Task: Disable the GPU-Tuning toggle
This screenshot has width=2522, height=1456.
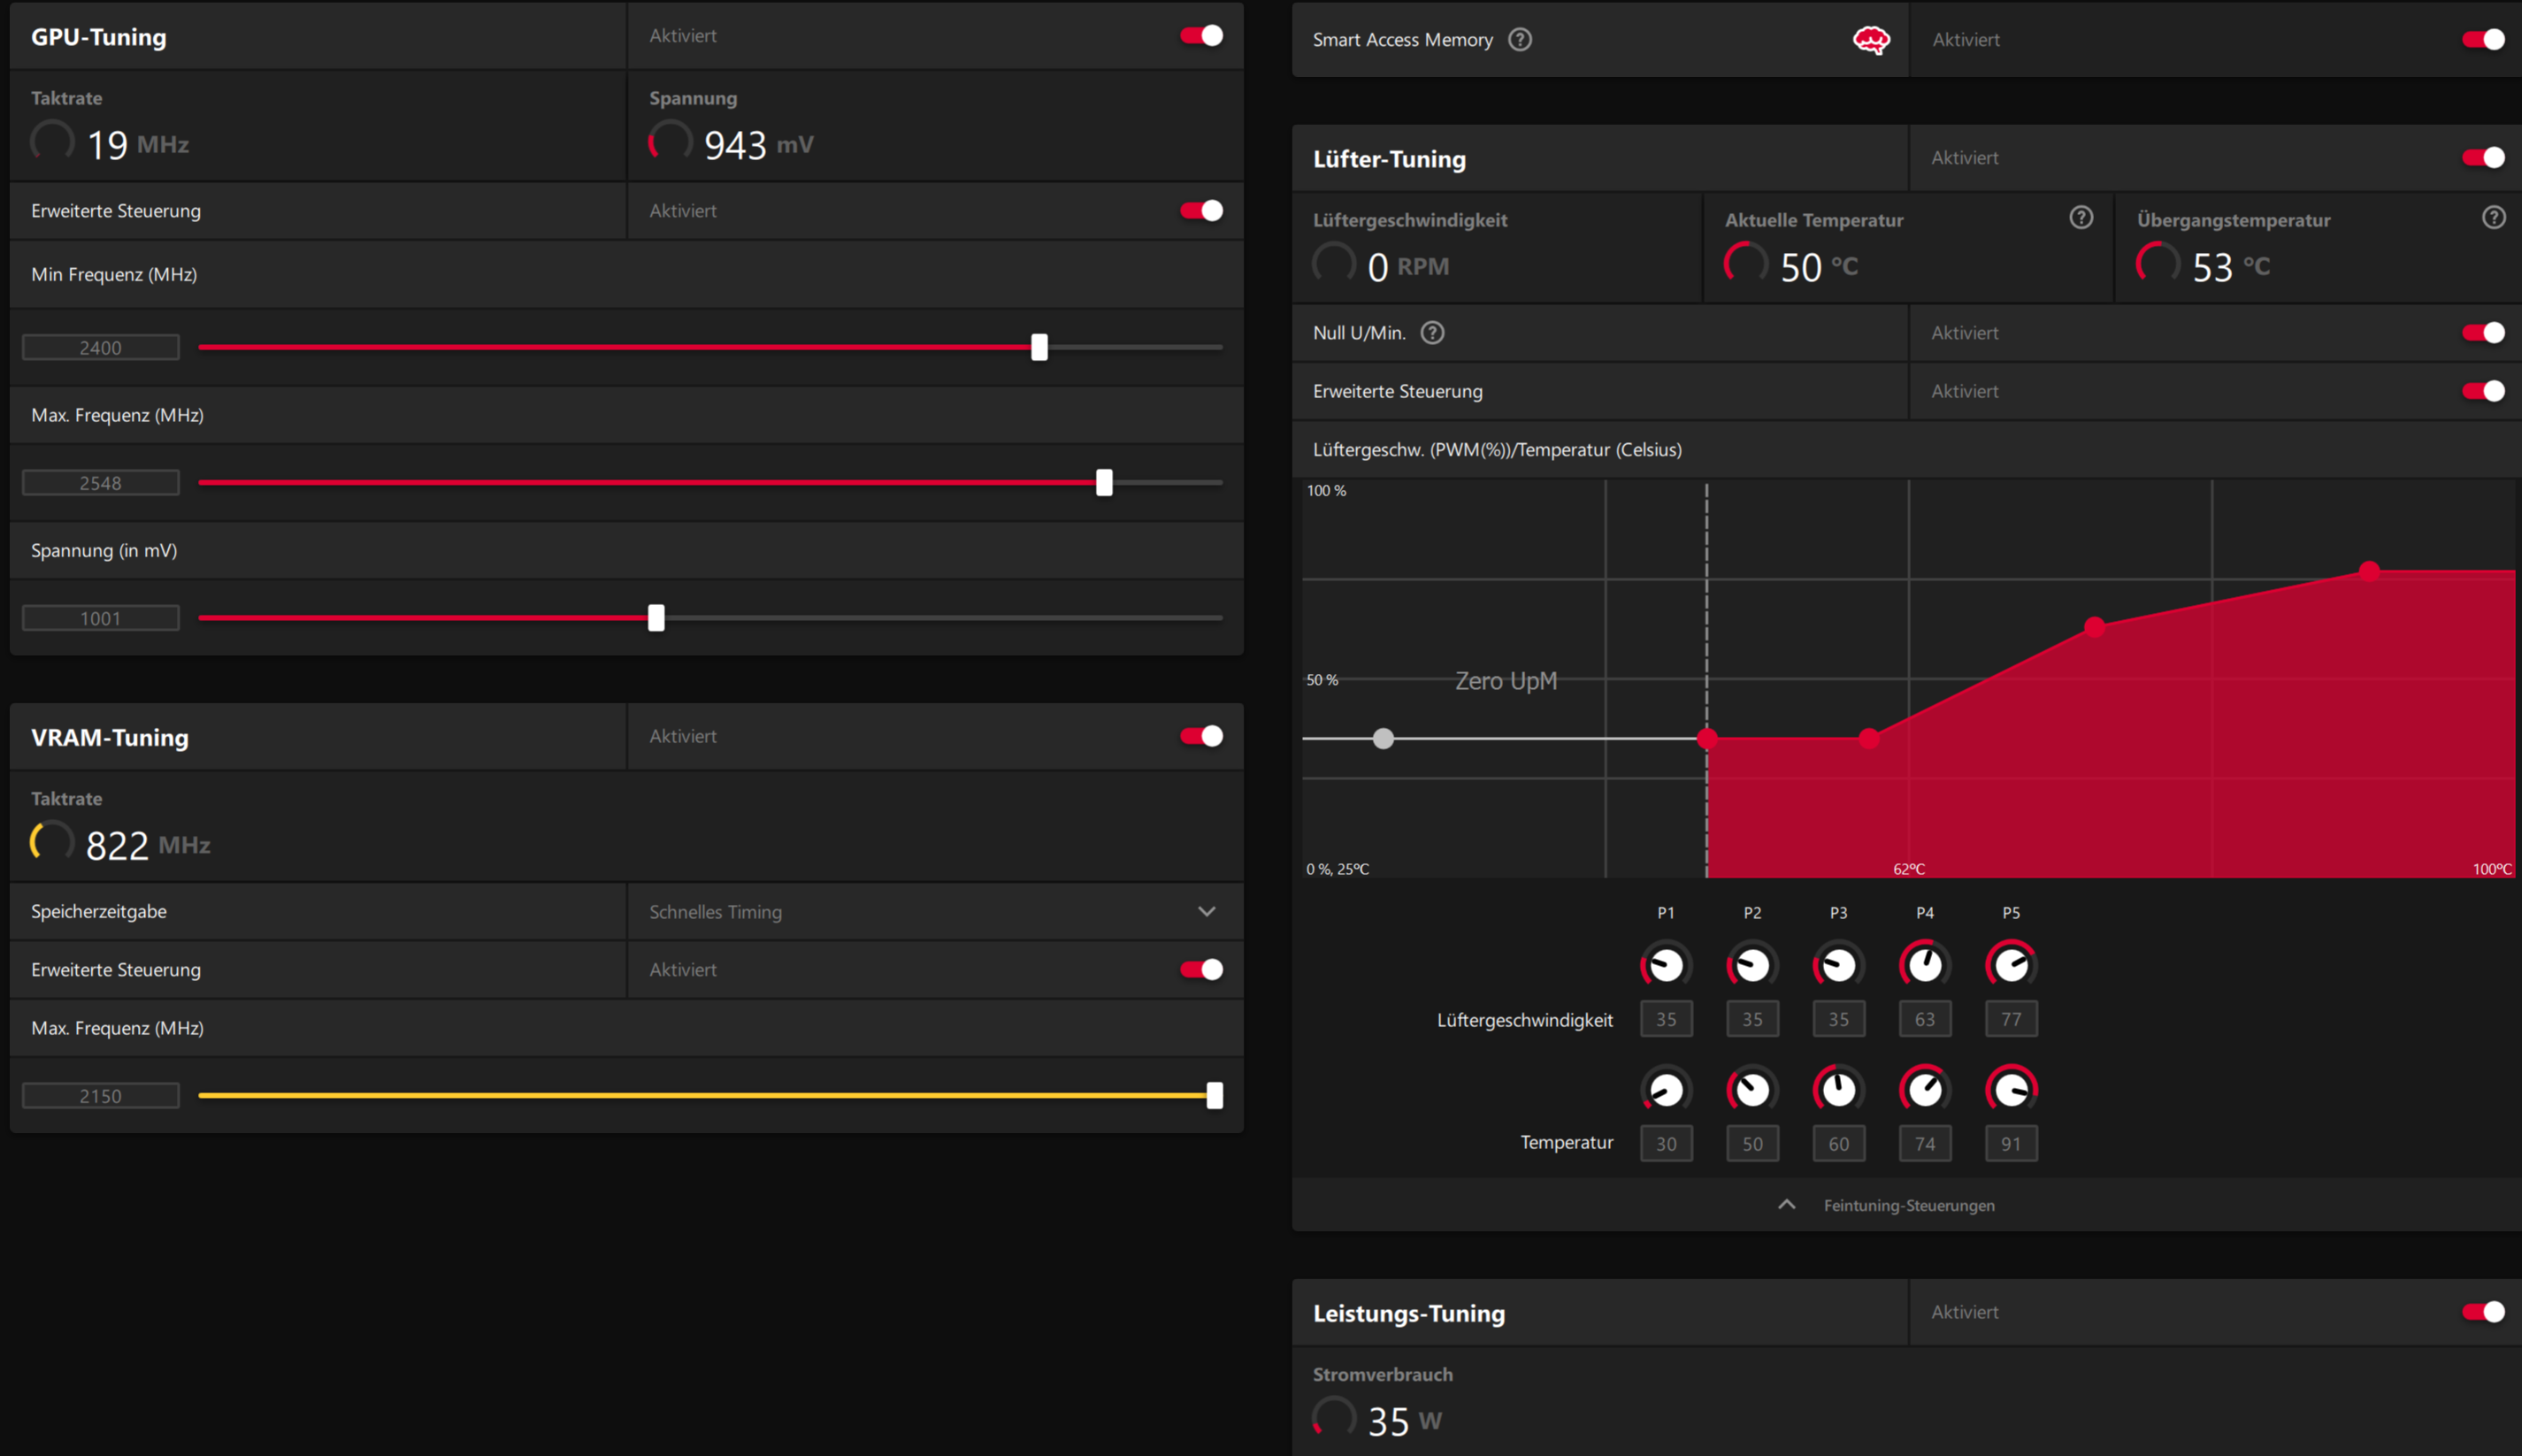Action: click(x=1201, y=36)
